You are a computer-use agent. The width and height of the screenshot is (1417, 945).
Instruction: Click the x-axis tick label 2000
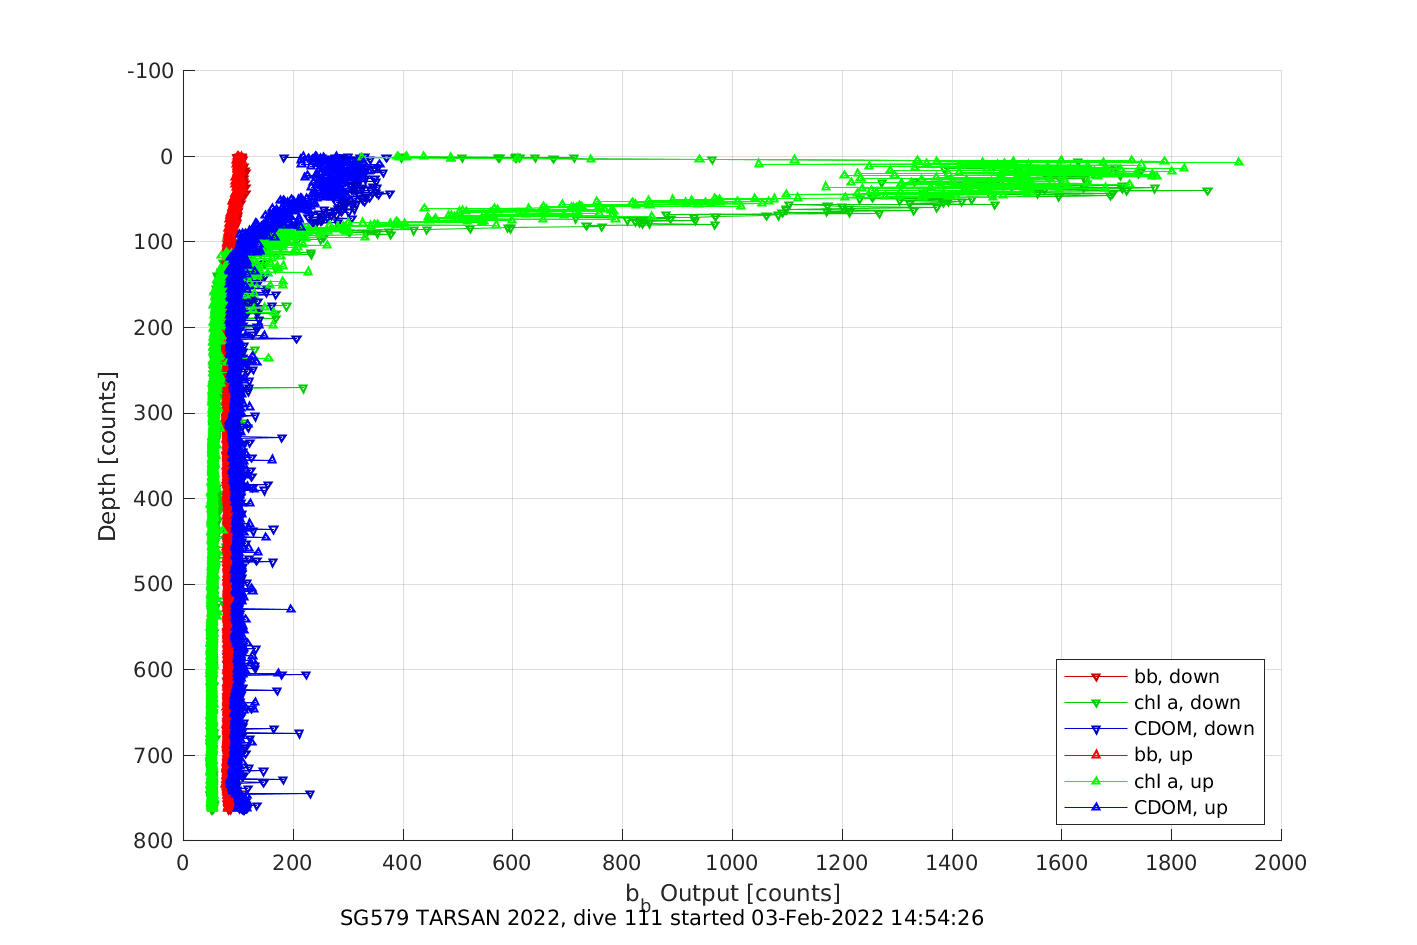point(1281,863)
